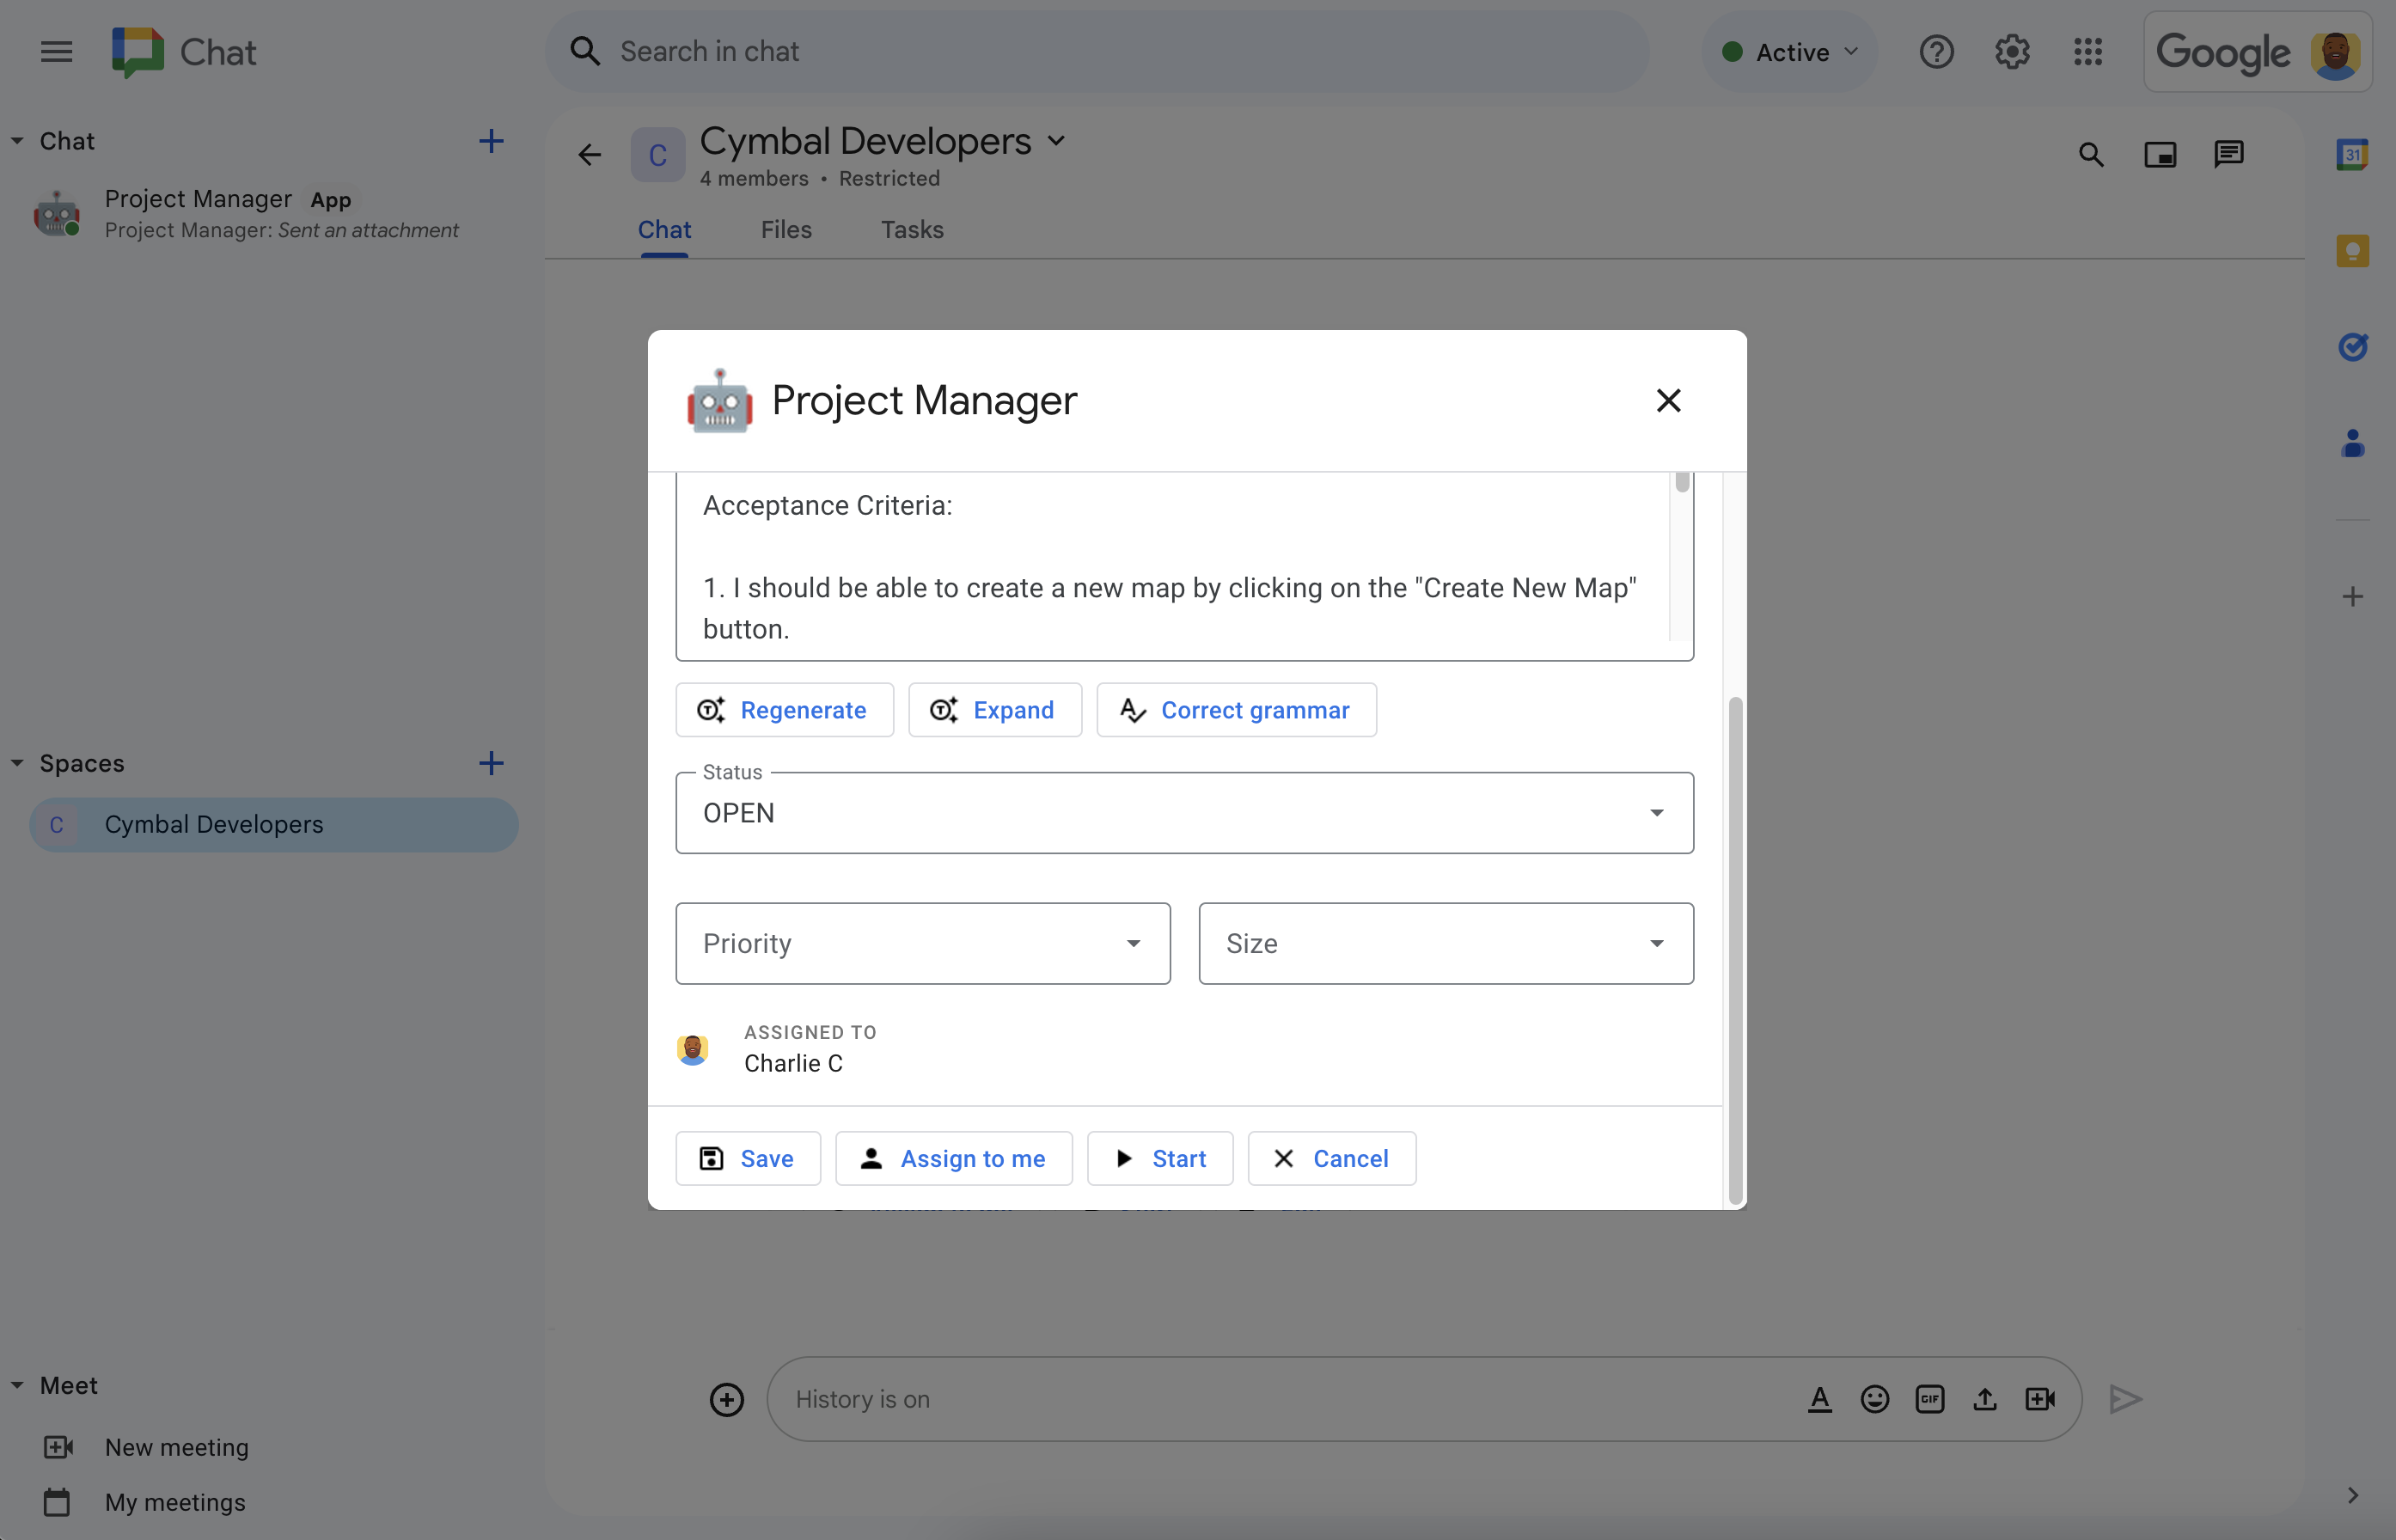Click the Correct grammar icon button

coord(1132,709)
